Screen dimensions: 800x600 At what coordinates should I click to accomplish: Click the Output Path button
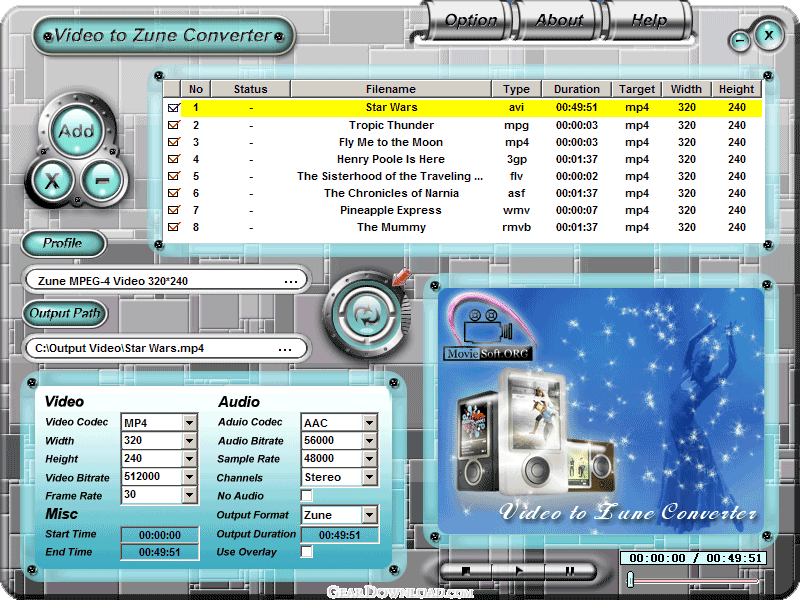click(65, 313)
